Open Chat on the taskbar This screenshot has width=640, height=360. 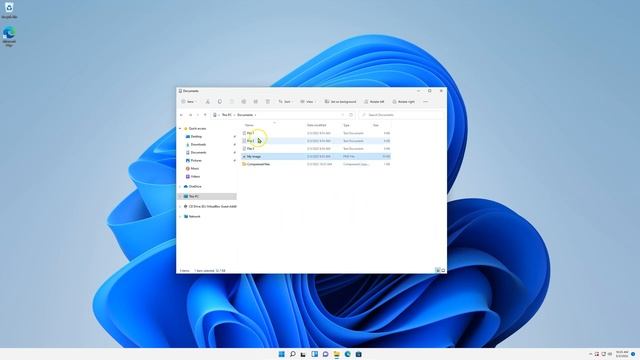325,354
